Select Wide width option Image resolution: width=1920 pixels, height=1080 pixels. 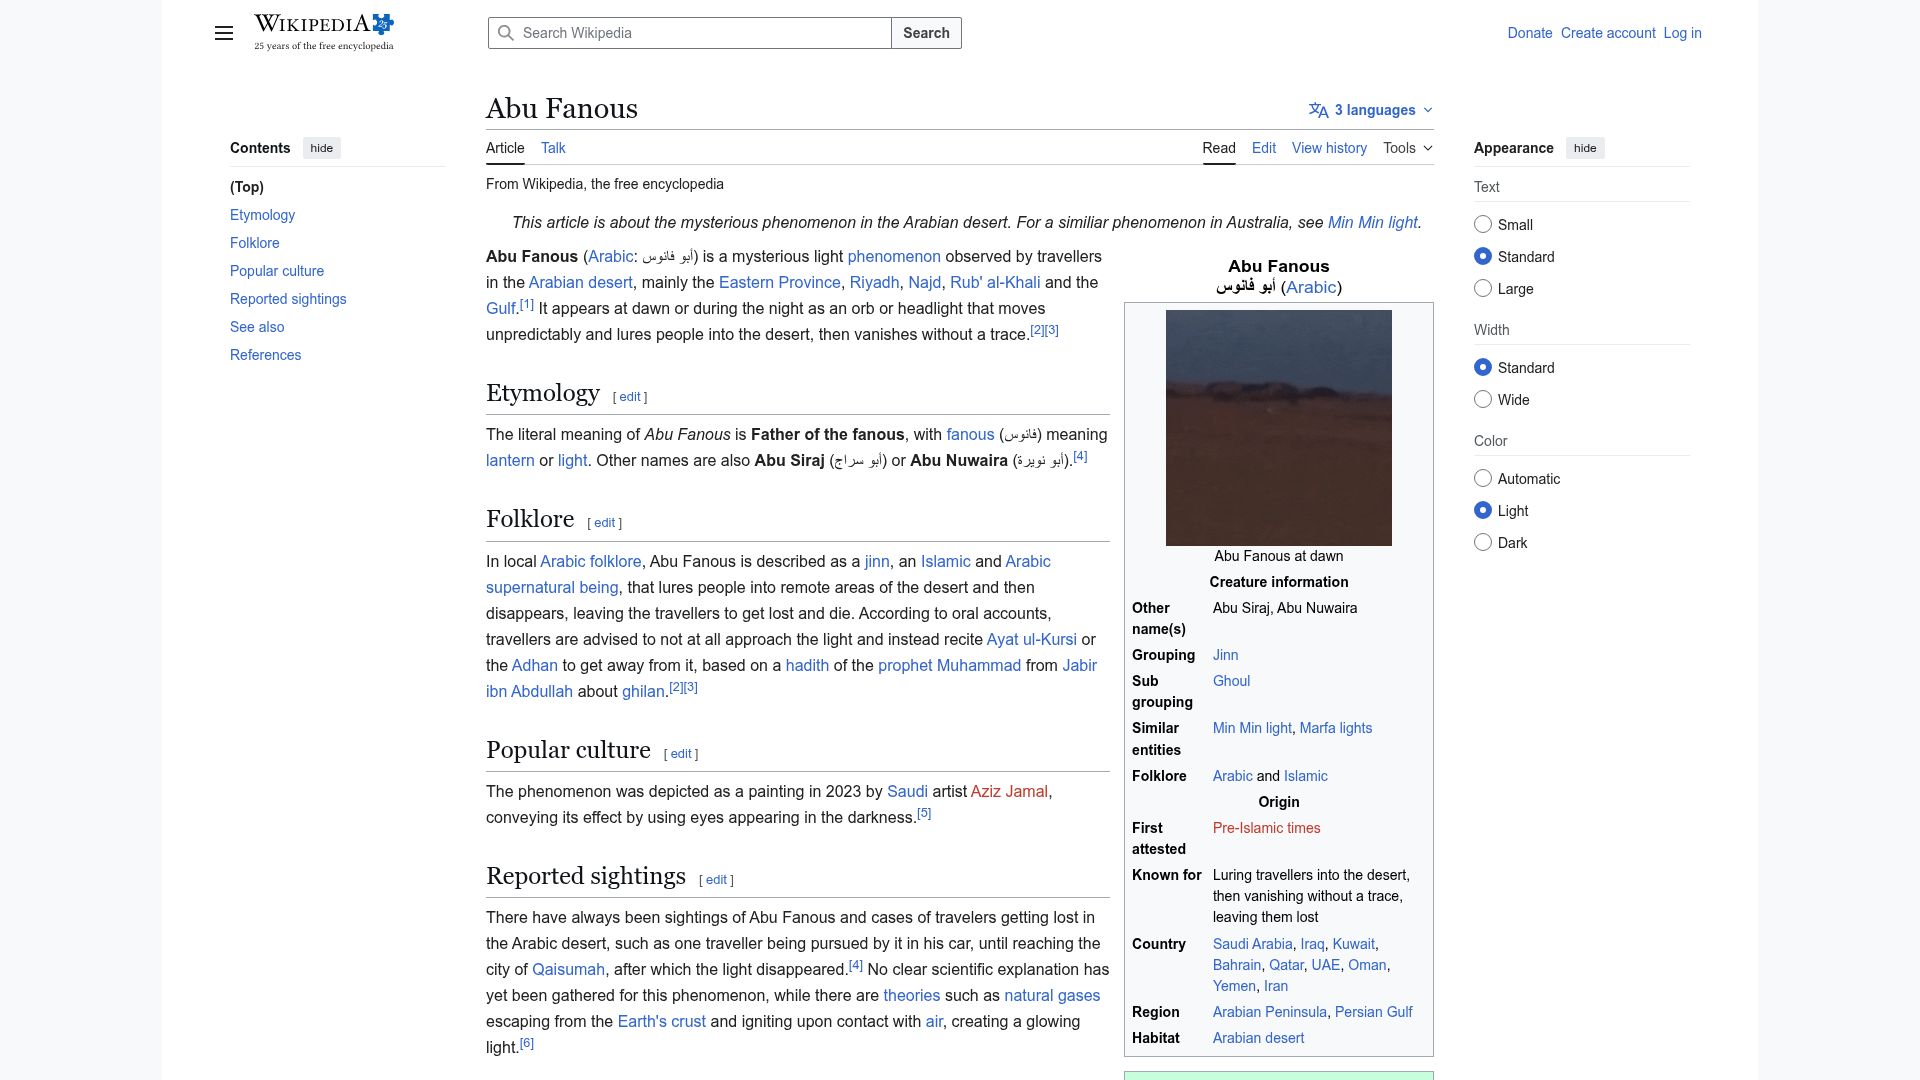pyautogui.click(x=1483, y=400)
